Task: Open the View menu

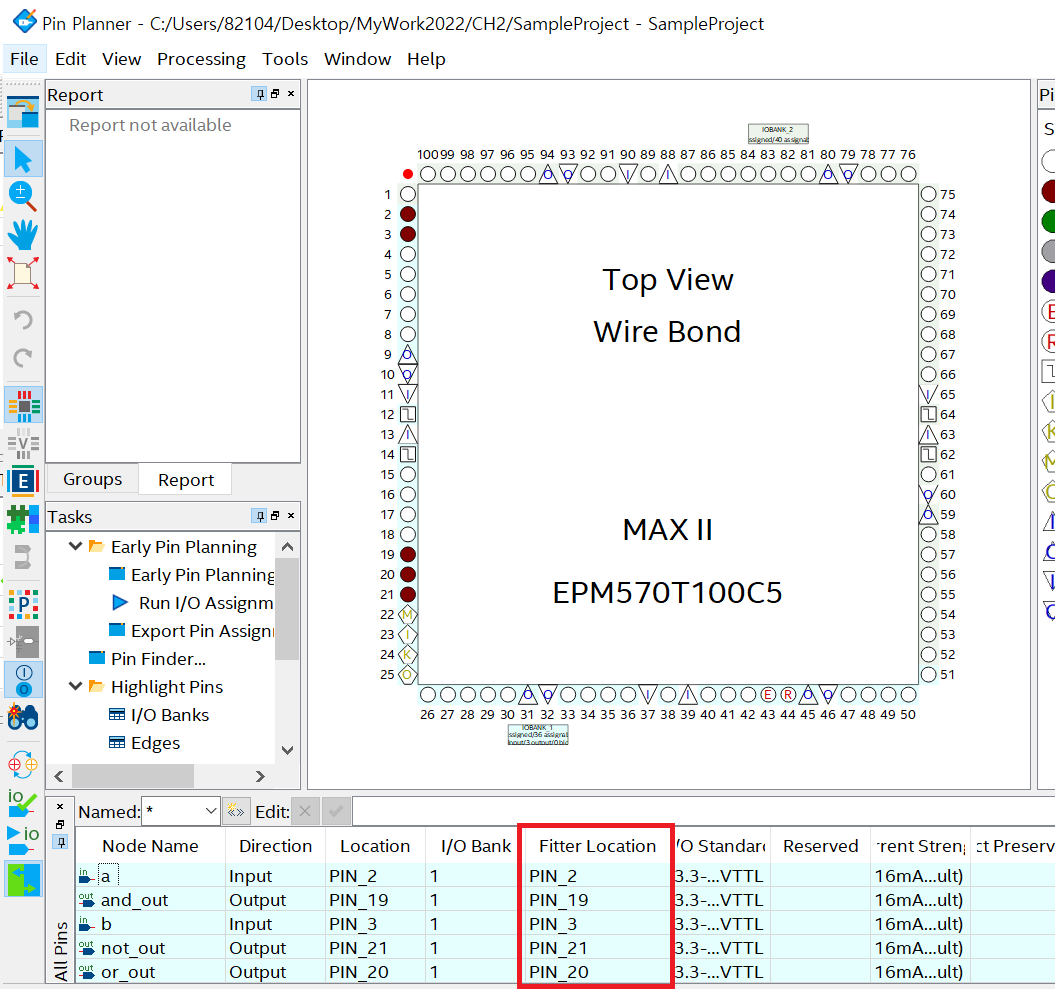Action: click(x=122, y=59)
